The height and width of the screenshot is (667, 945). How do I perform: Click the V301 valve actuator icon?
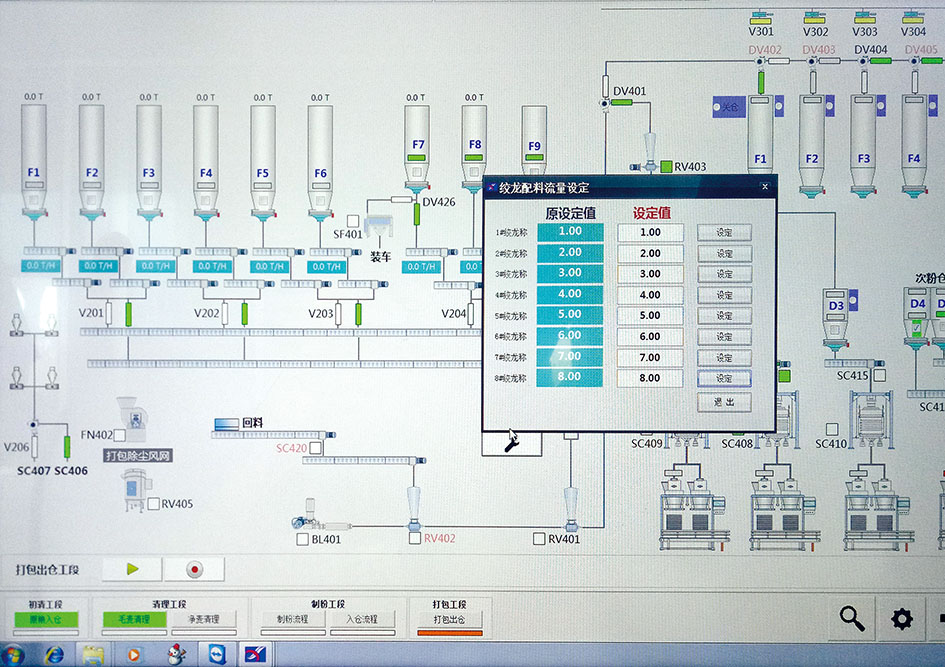[762, 17]
